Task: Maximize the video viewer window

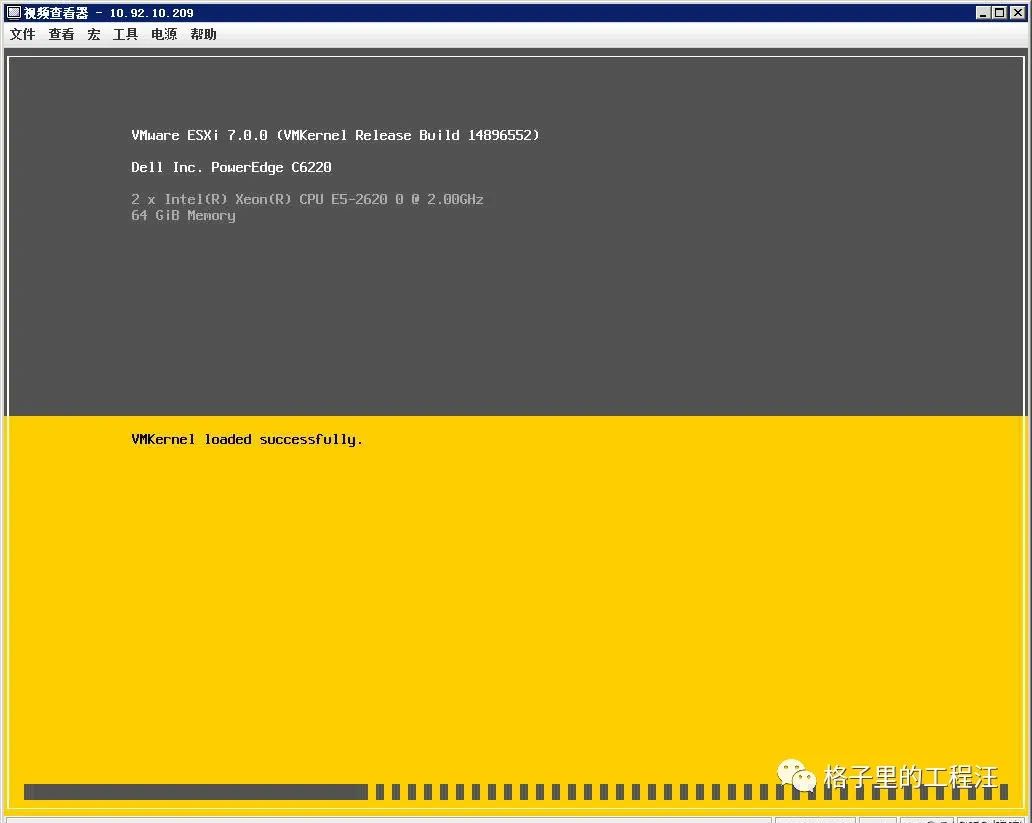Action: 1000,13
